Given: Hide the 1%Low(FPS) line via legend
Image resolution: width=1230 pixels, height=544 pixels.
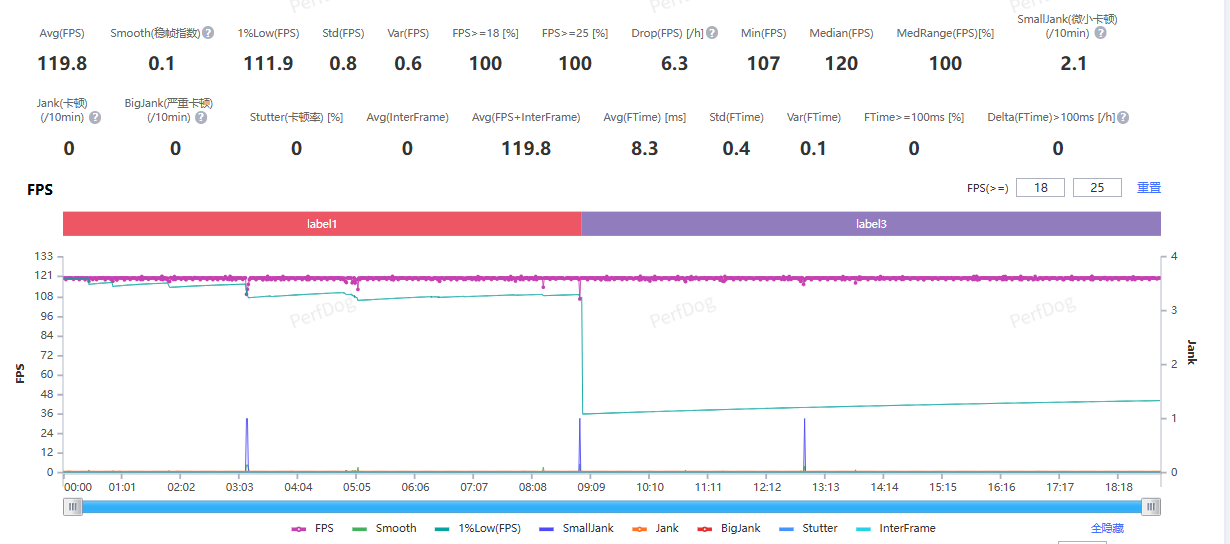Looking at the screenshot, I should pos(478,528).
